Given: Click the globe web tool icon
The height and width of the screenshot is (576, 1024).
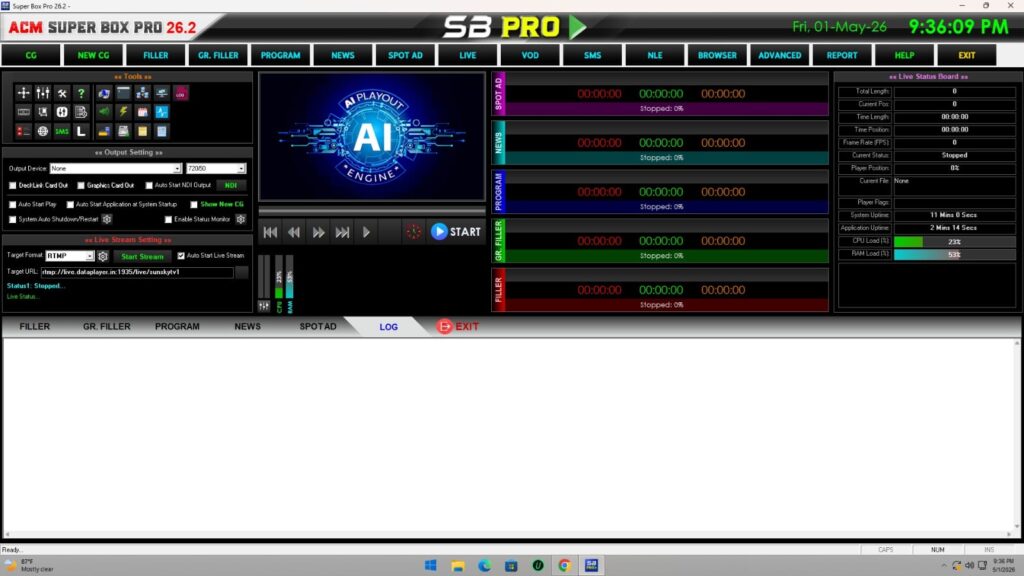Looking at the screenshot, I should pyautogui.click(x=42, y=131).
